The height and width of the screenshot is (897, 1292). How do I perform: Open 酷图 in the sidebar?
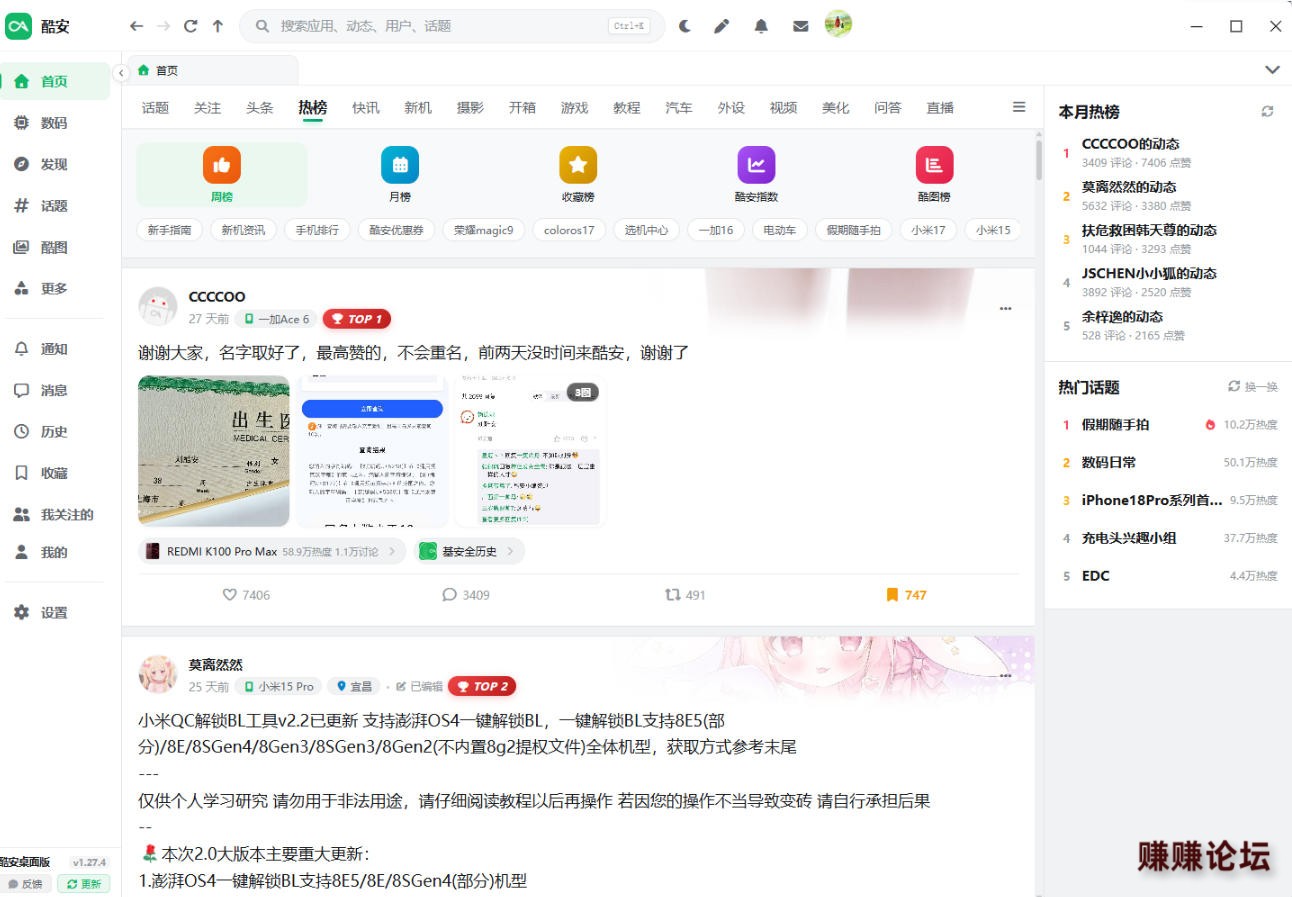[x=55, y=247]
